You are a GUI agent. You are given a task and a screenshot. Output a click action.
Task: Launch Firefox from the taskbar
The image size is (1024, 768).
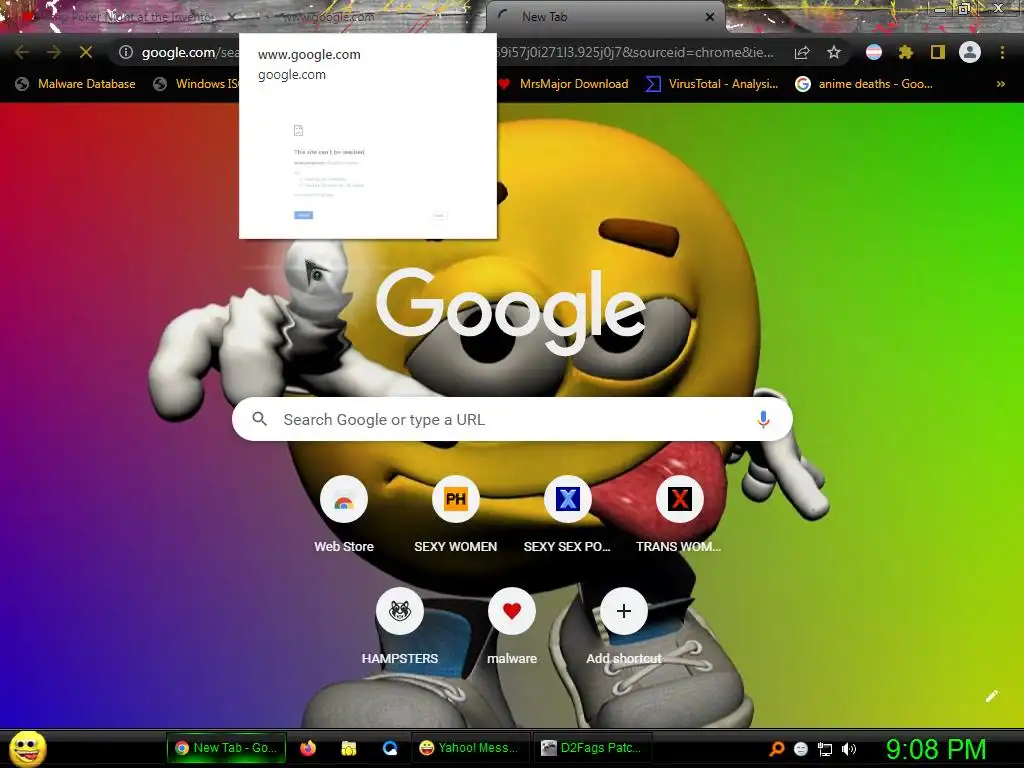[308, 748]
